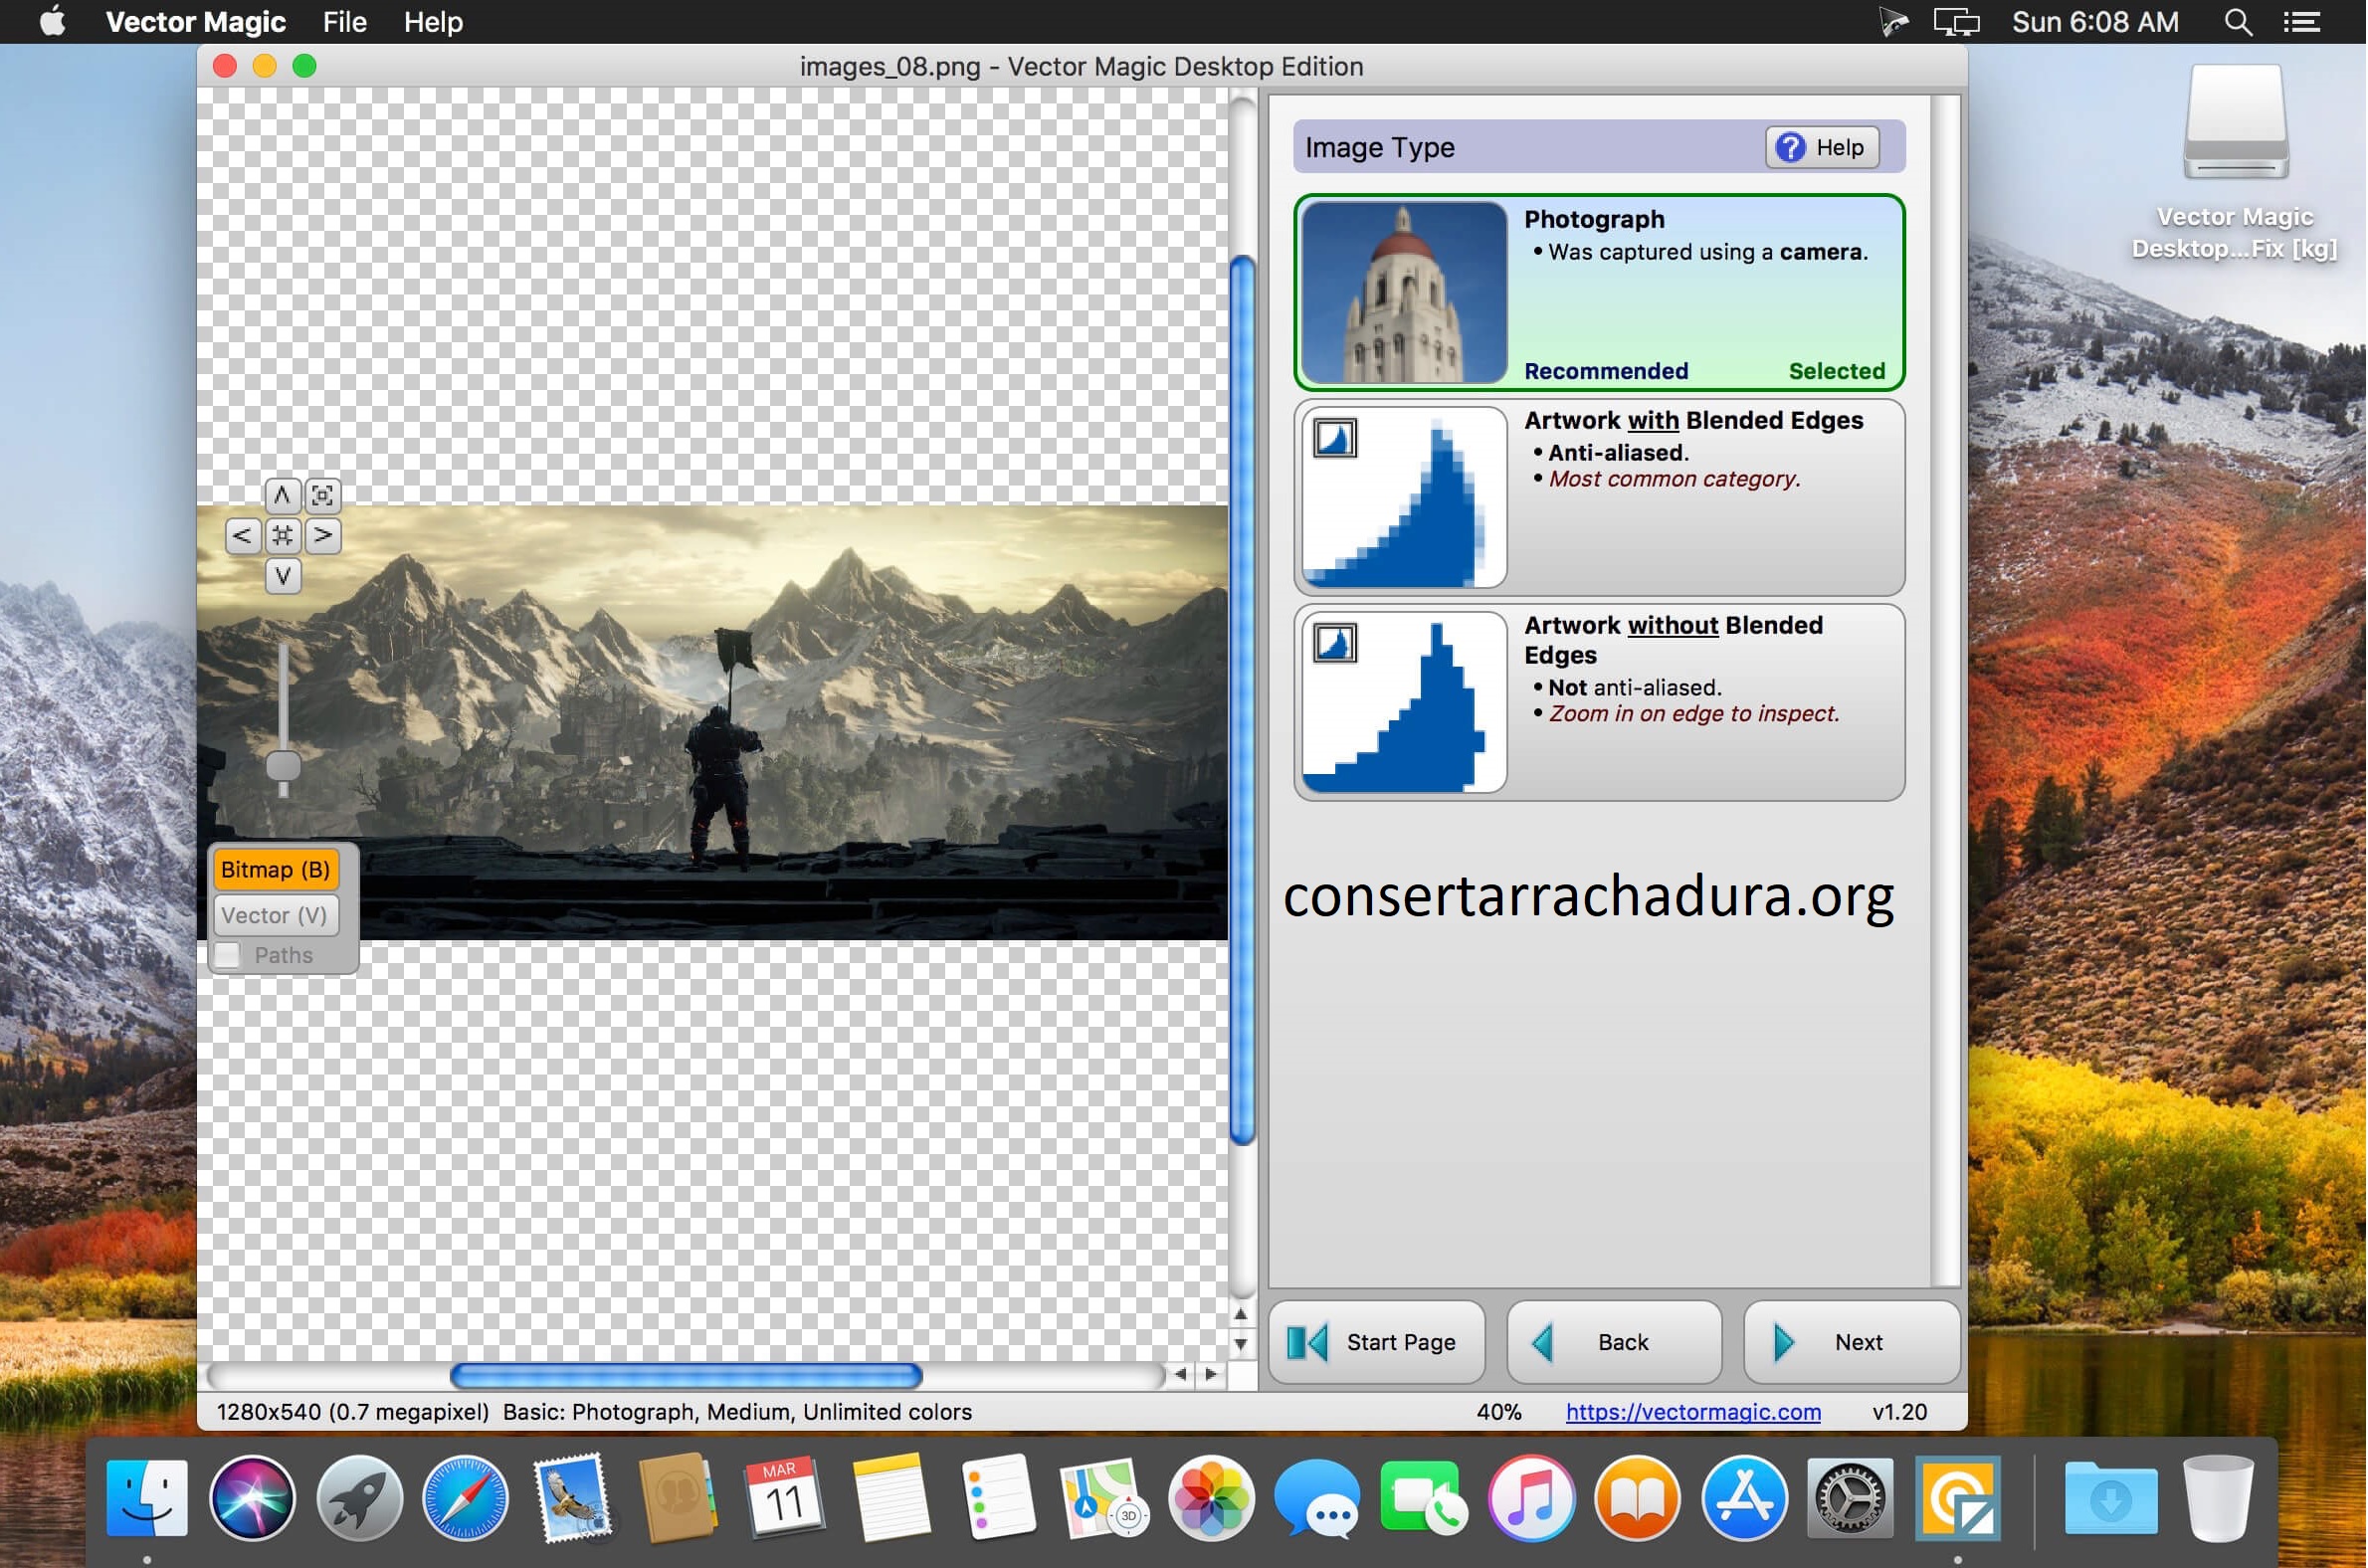Open App Store from the dock

tap(1744, 1498)
